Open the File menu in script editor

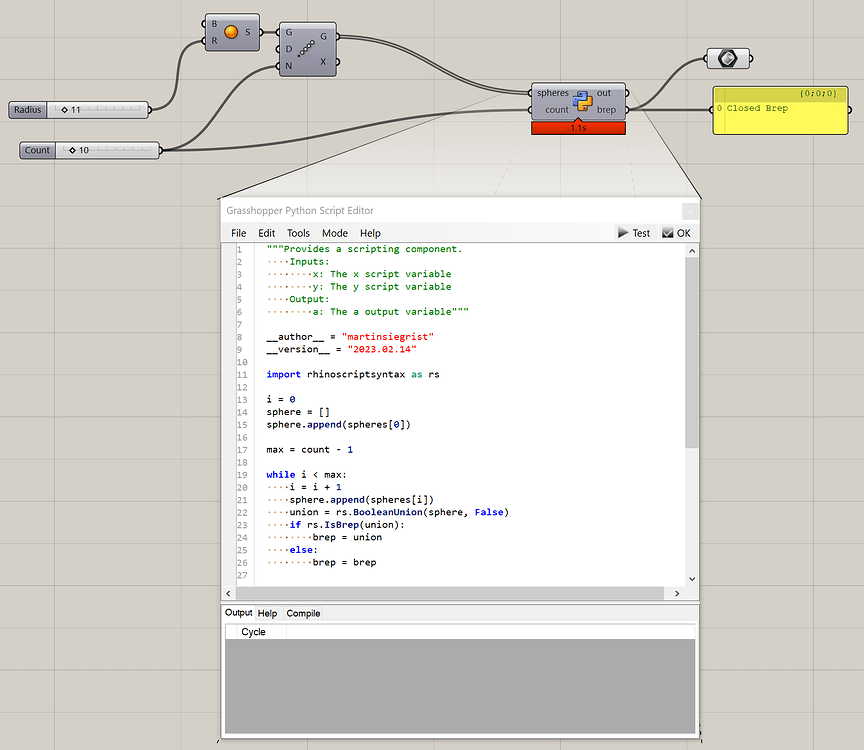point(239,233)
